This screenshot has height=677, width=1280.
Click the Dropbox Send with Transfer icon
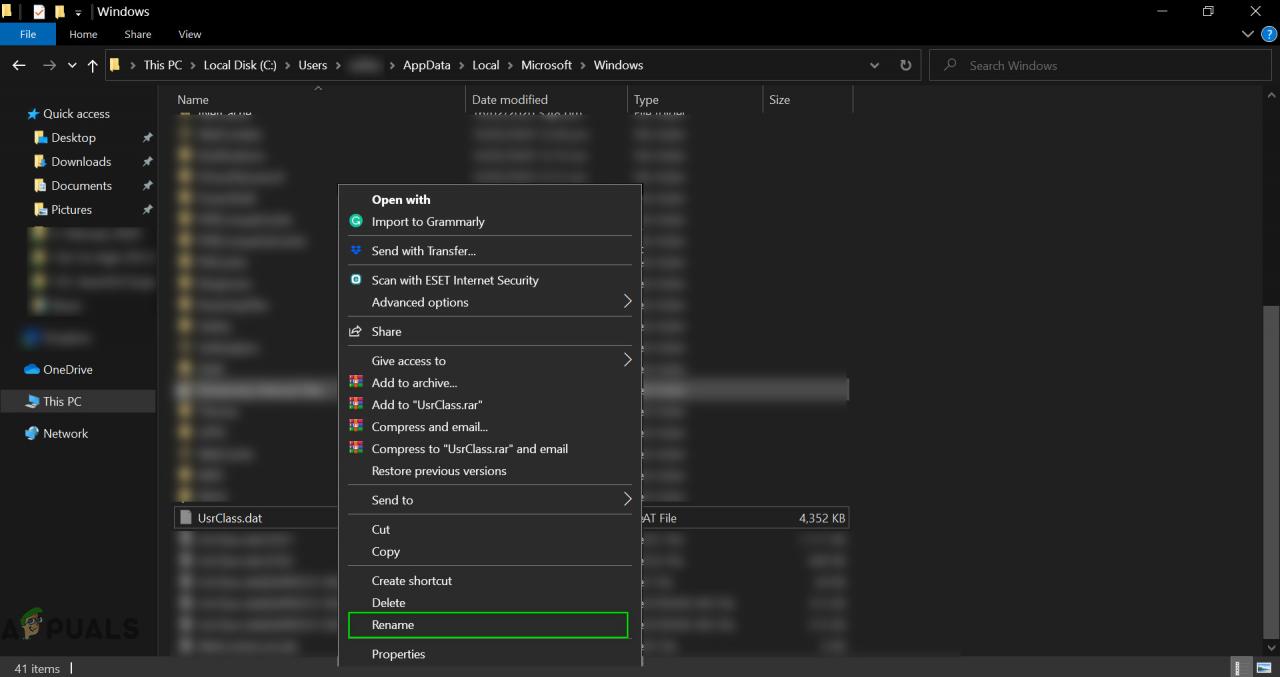(355, 250)
